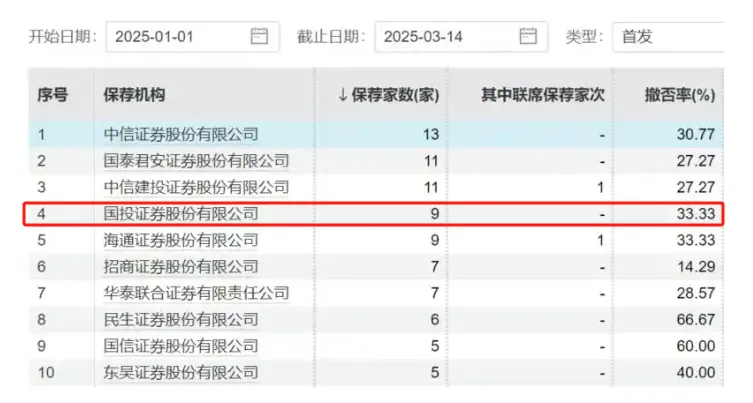
Task: Open 东吴证券股份有限公司 link
Action: pos(181,372)
